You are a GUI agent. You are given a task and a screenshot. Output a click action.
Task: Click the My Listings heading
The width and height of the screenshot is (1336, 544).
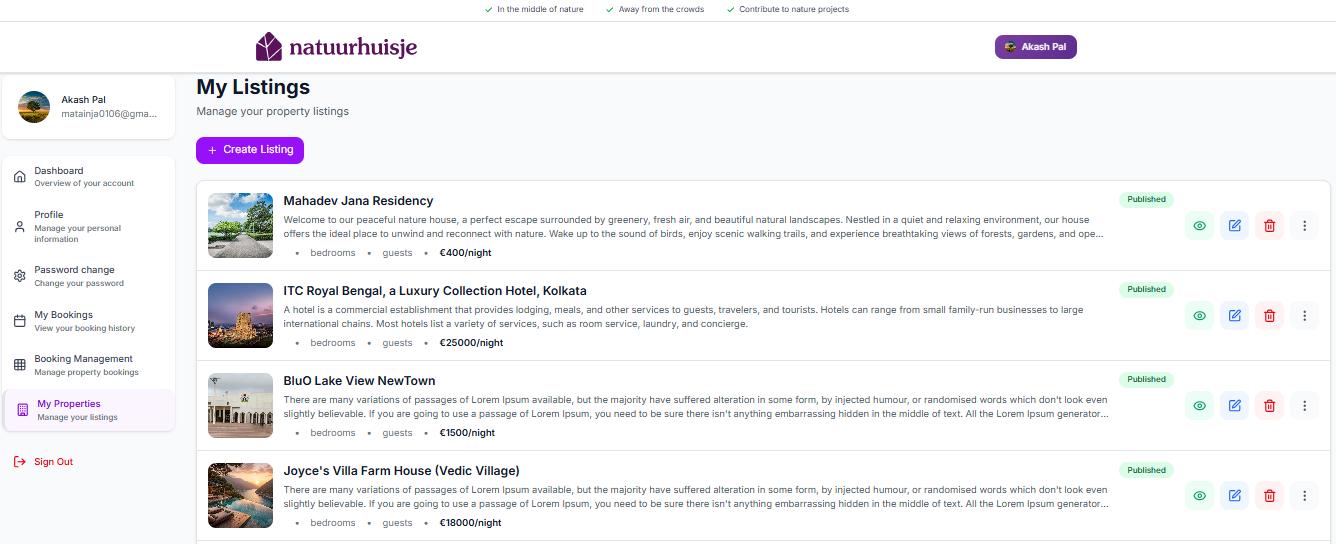[253, 87]
